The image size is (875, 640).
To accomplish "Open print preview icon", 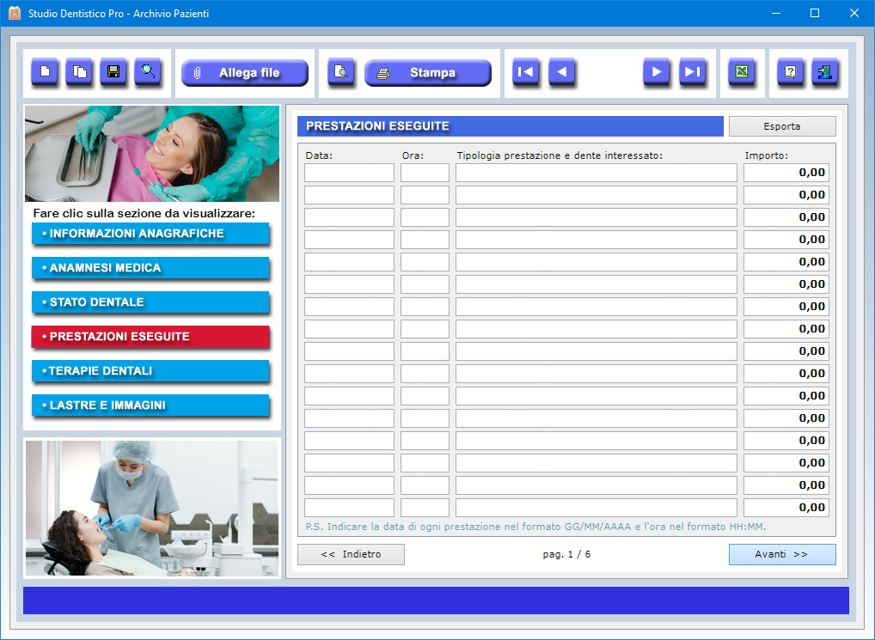I will coord(340,72).
